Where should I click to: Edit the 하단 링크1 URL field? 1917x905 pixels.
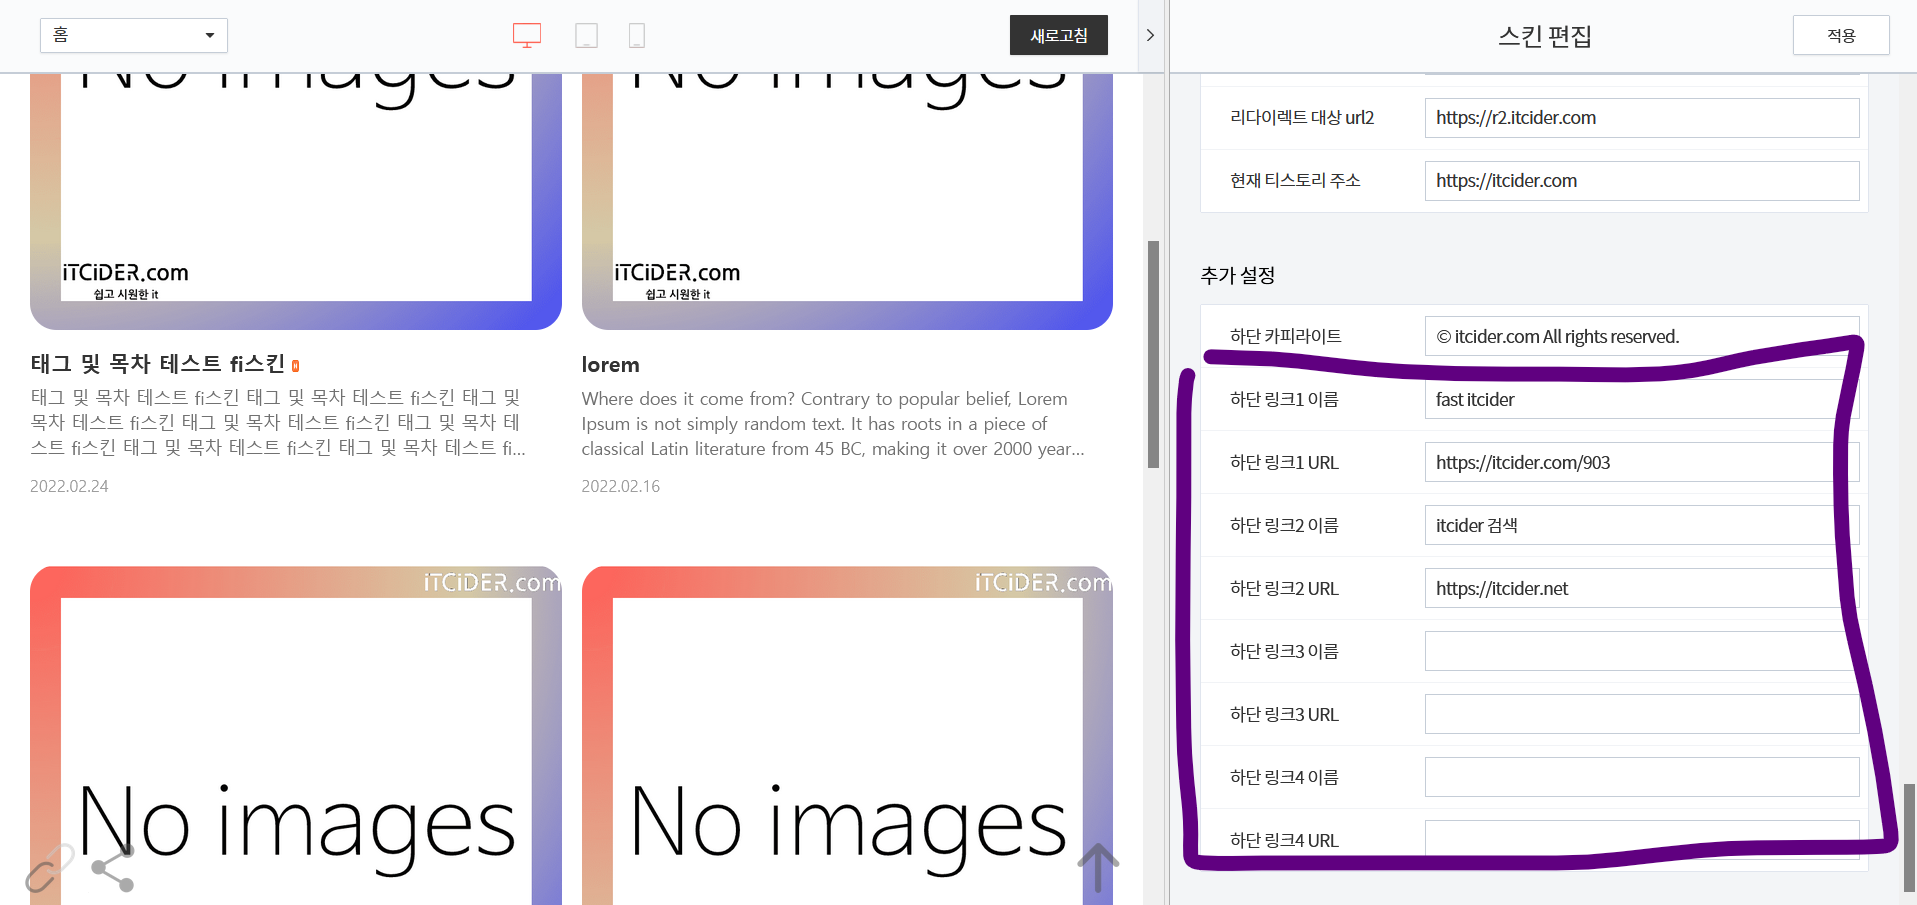(x=1642, y=462)
